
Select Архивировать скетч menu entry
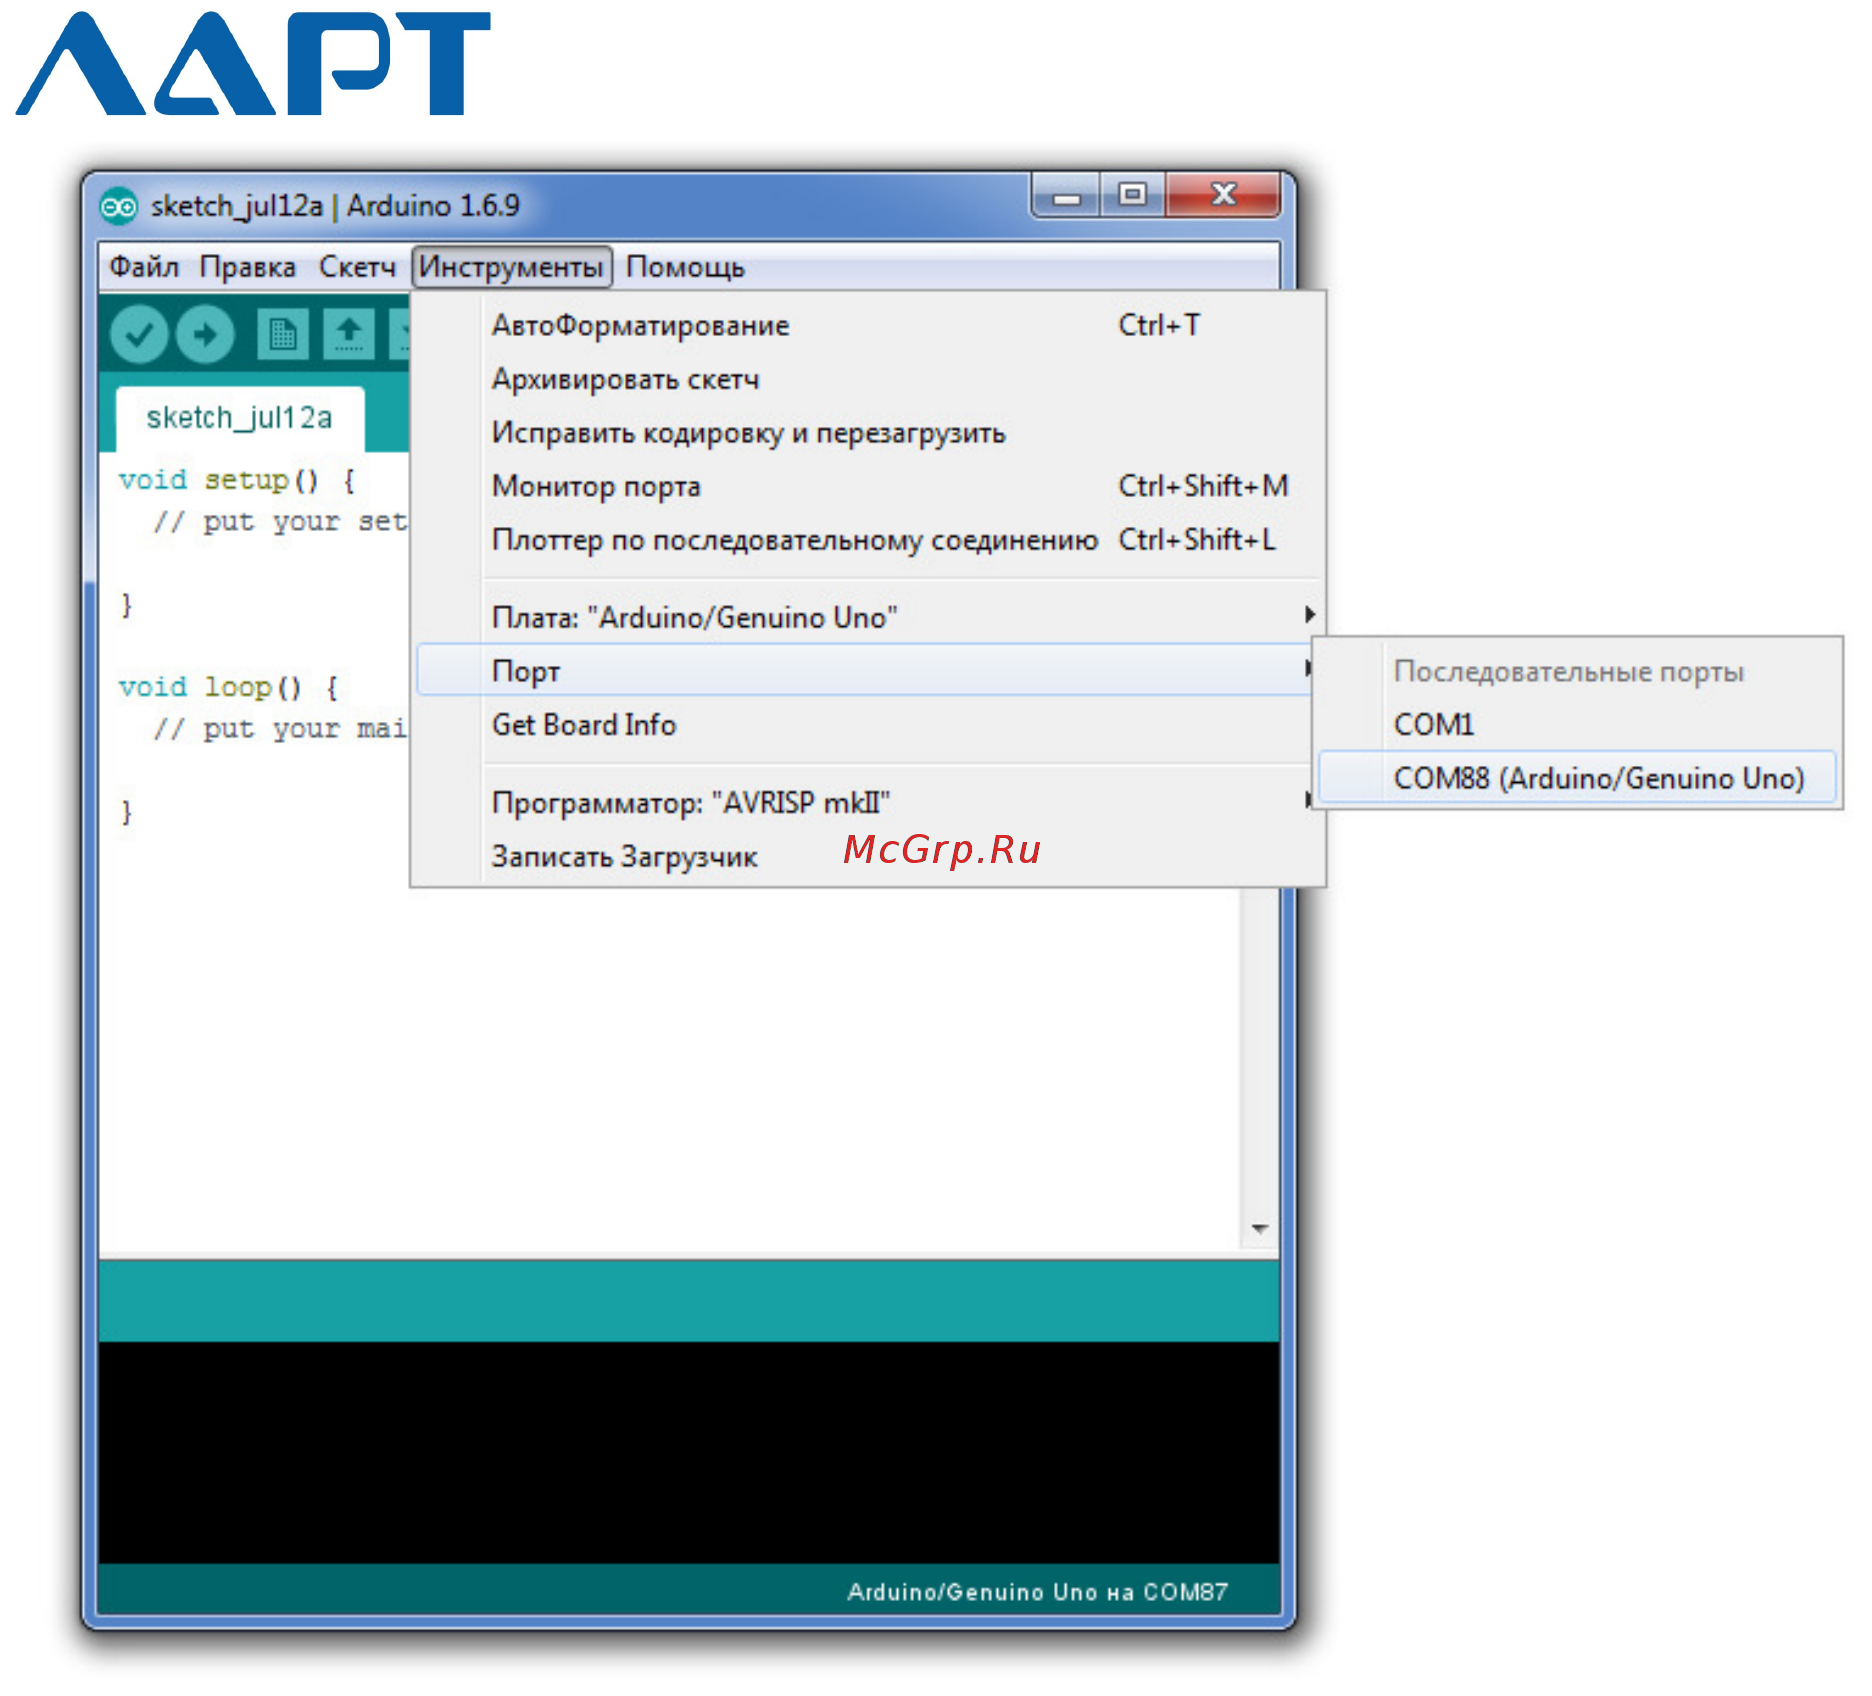(868, 379)
